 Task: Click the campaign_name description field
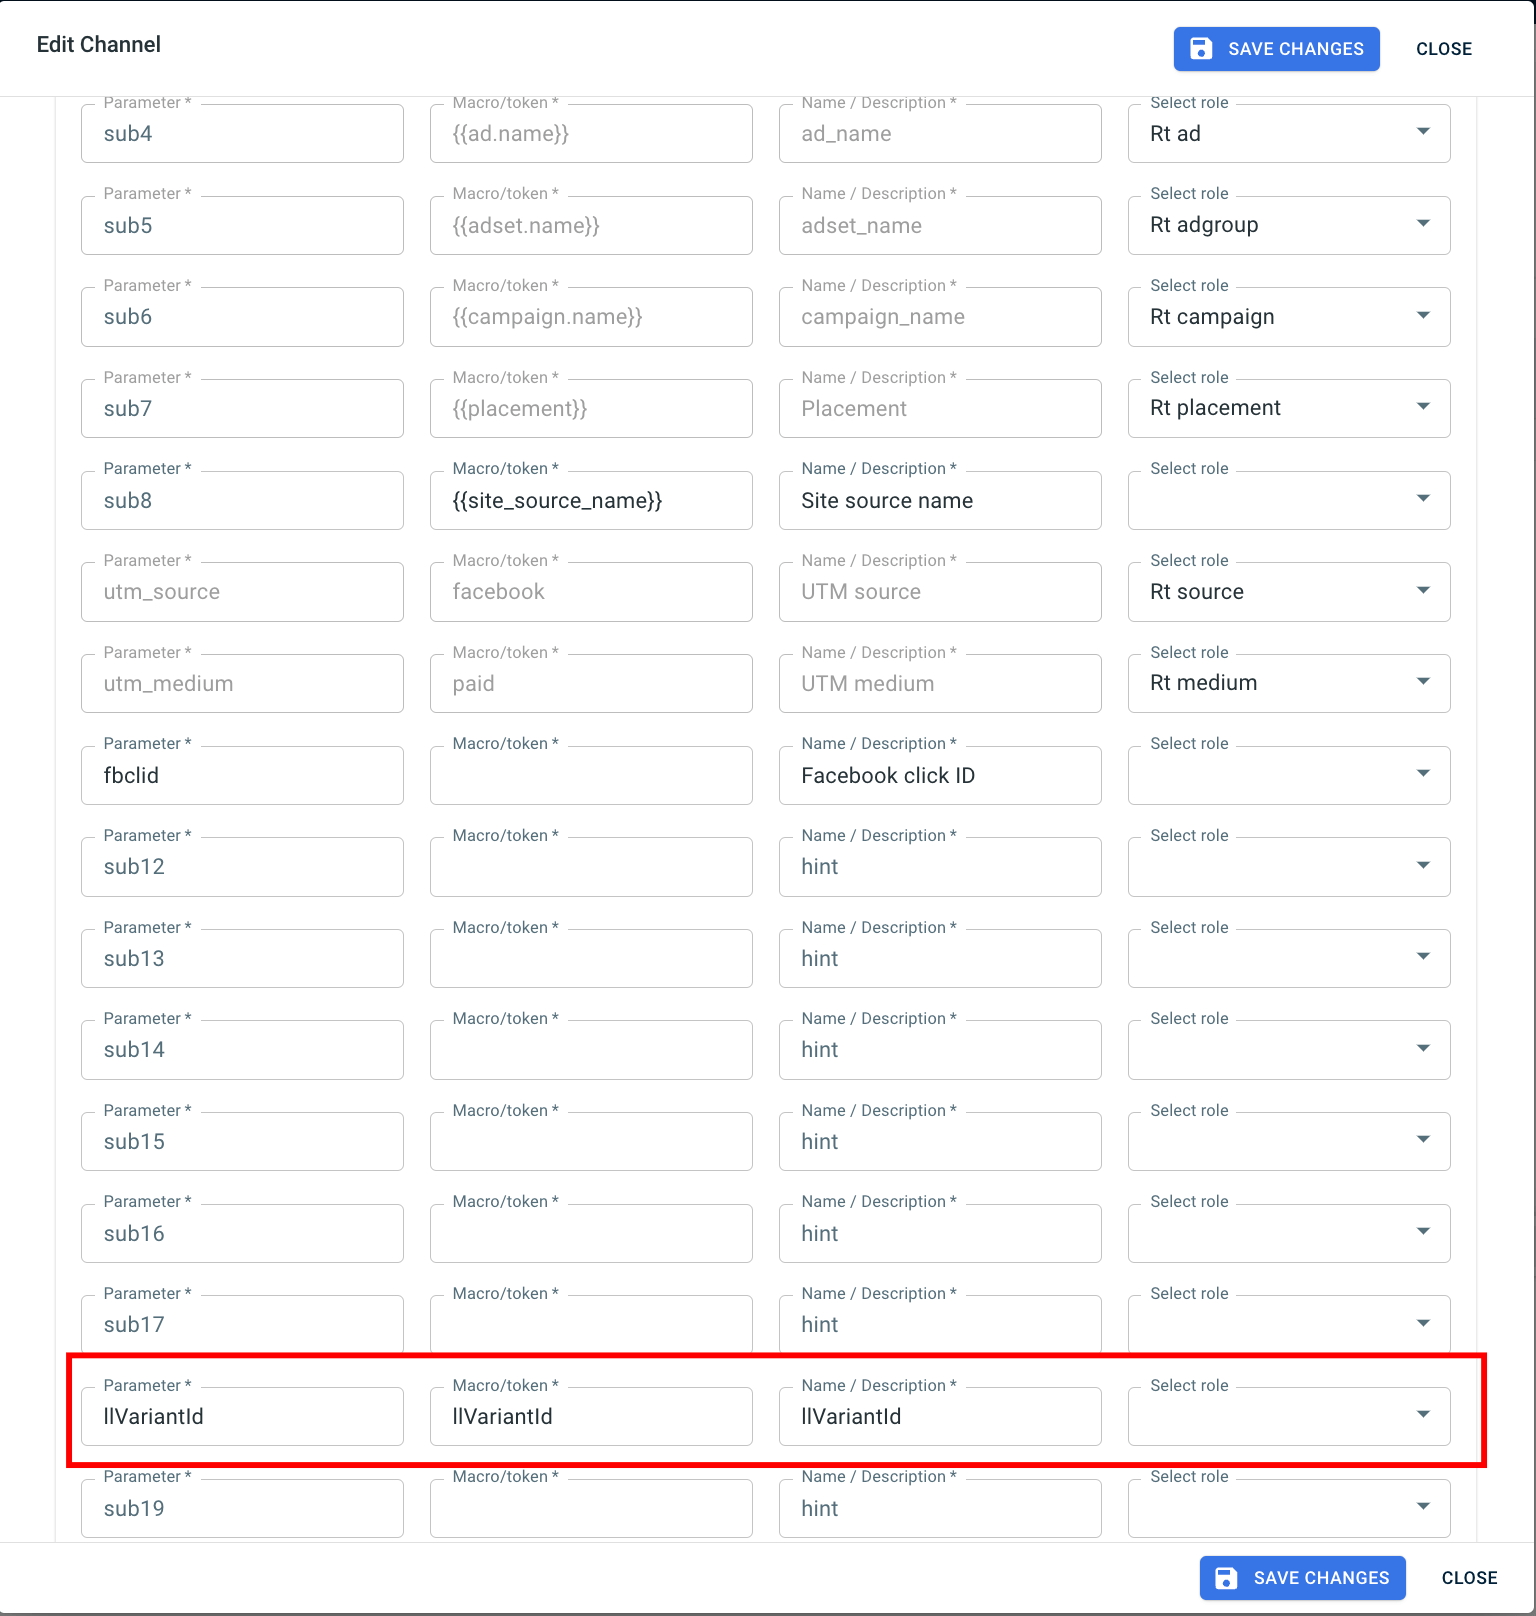pos(940,317)
